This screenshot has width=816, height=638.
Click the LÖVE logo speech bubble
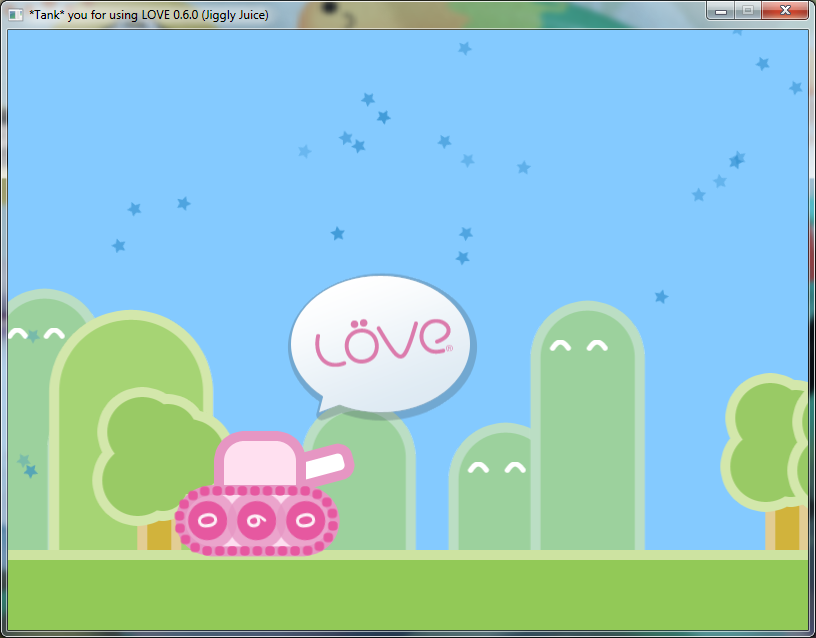382,344
